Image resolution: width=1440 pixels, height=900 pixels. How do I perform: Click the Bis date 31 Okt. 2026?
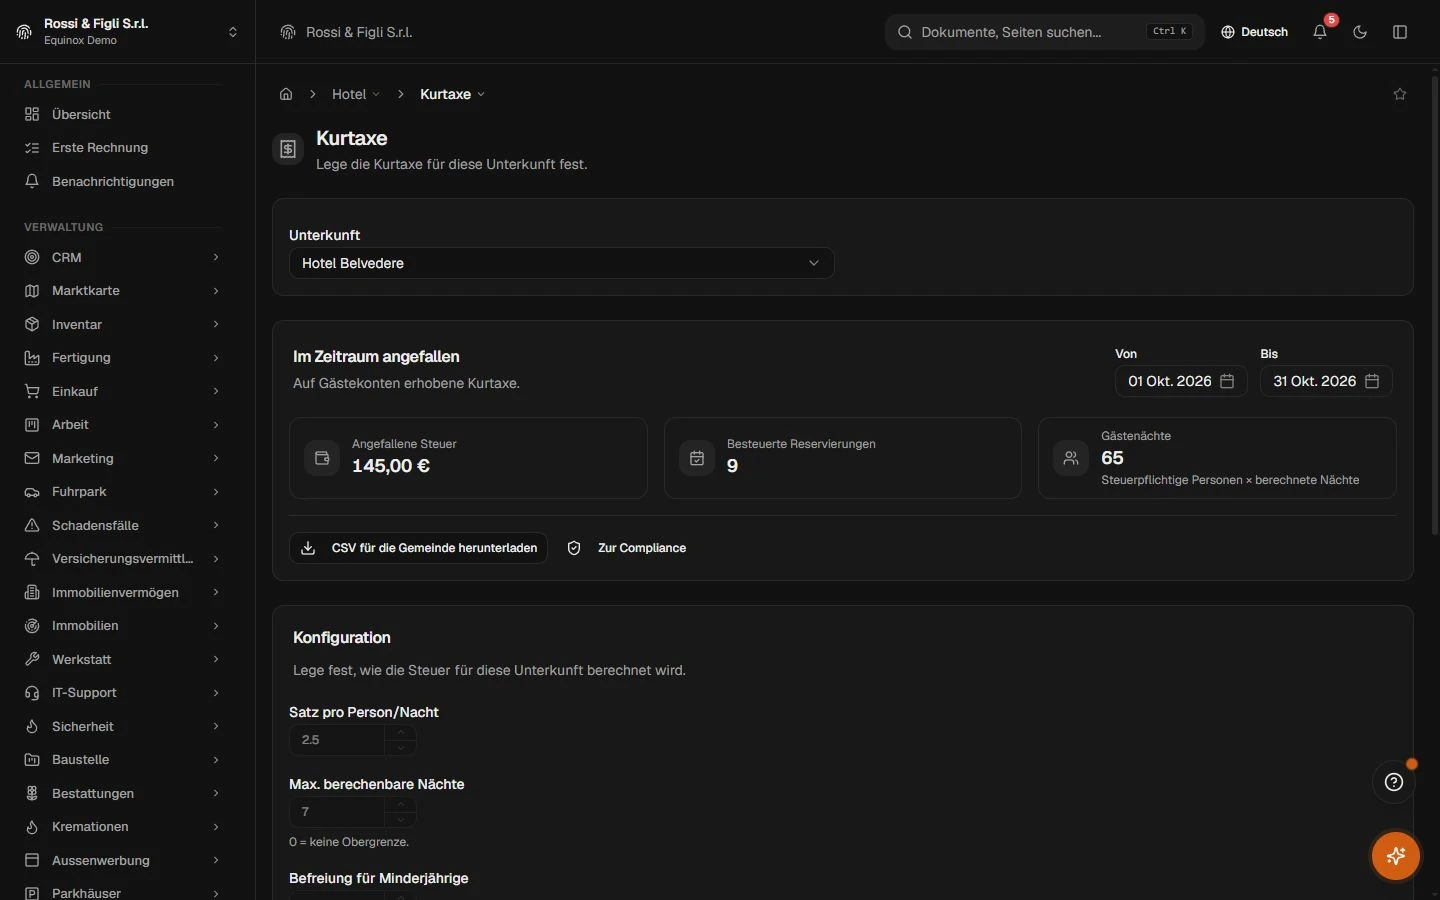(1326, 381)
